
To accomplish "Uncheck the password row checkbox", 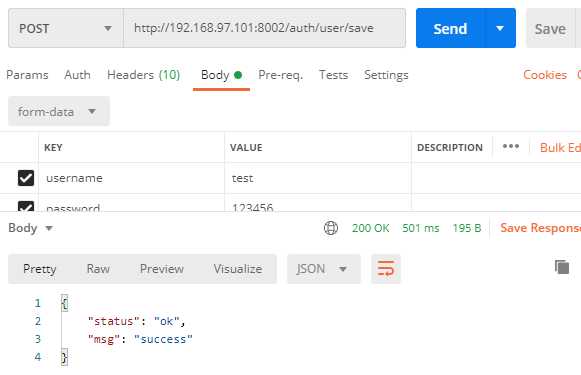I will point(26,206).
